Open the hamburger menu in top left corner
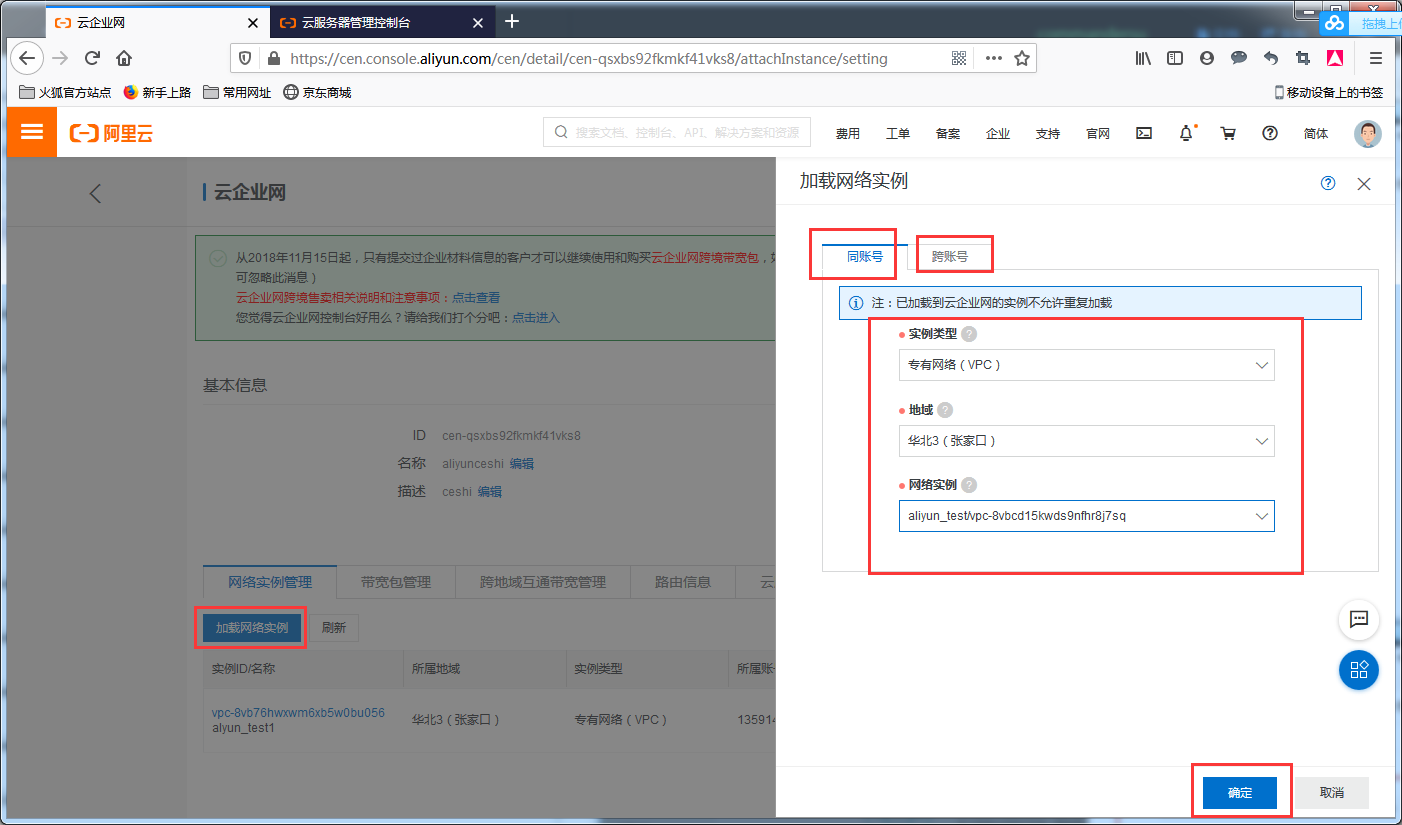The width and height of the screenshot is (1402, 825). click(x=31, y=131)
